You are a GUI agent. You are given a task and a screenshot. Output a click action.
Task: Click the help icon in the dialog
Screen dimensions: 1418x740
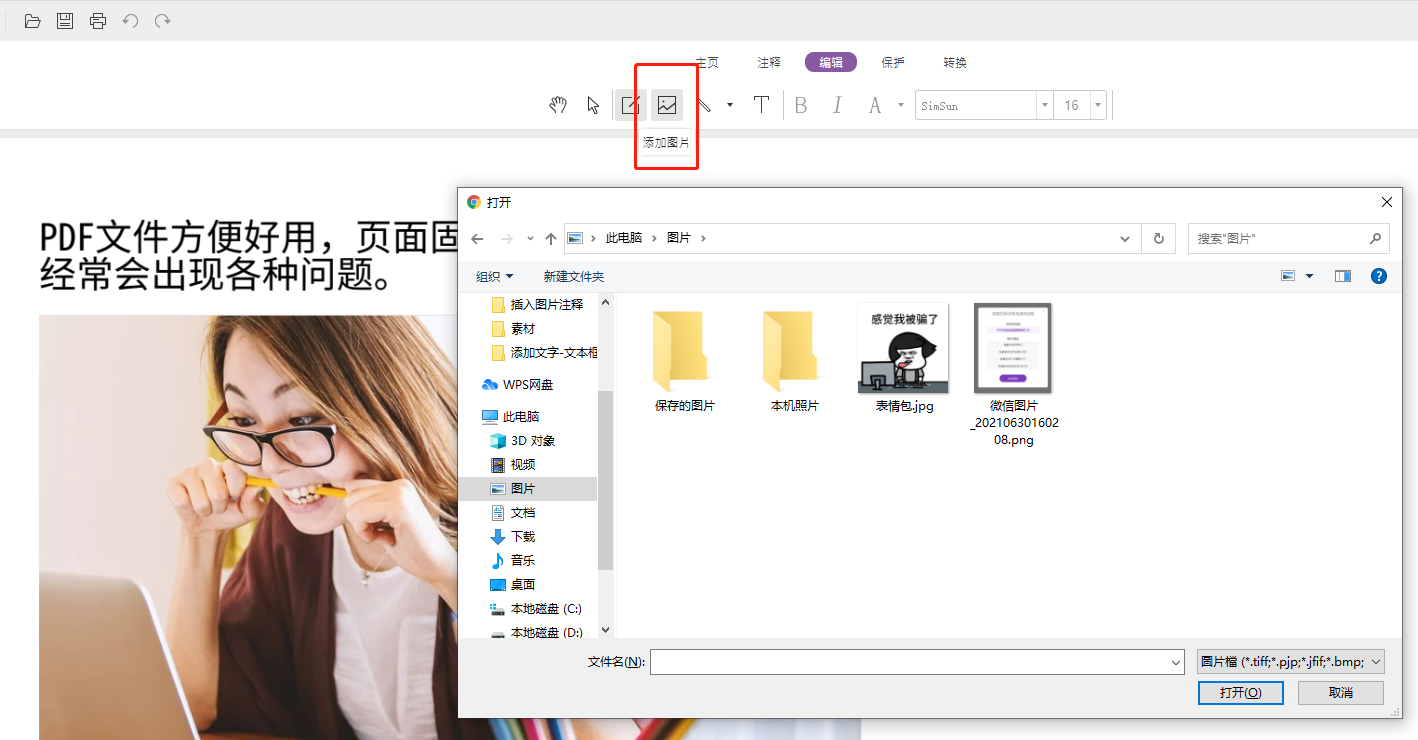pos(1379,276)
